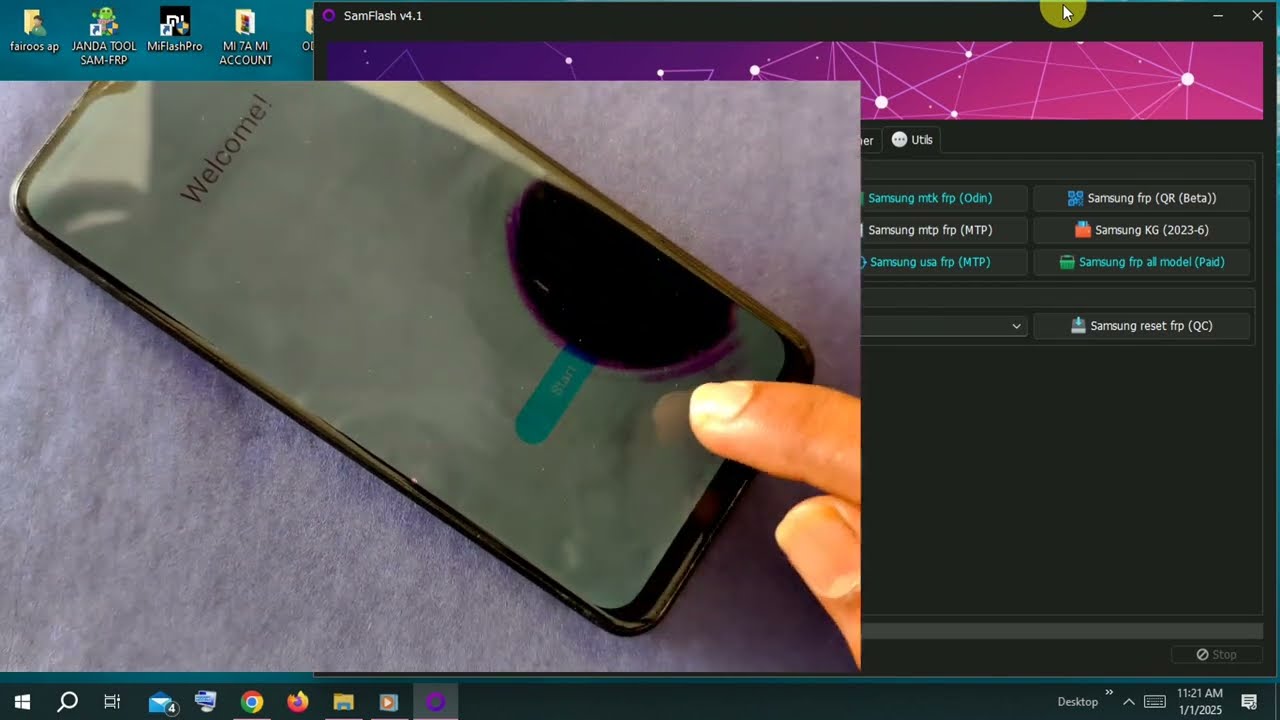
Task: Open the media player icon on the taskbar
Action: (x=389, y=702)
